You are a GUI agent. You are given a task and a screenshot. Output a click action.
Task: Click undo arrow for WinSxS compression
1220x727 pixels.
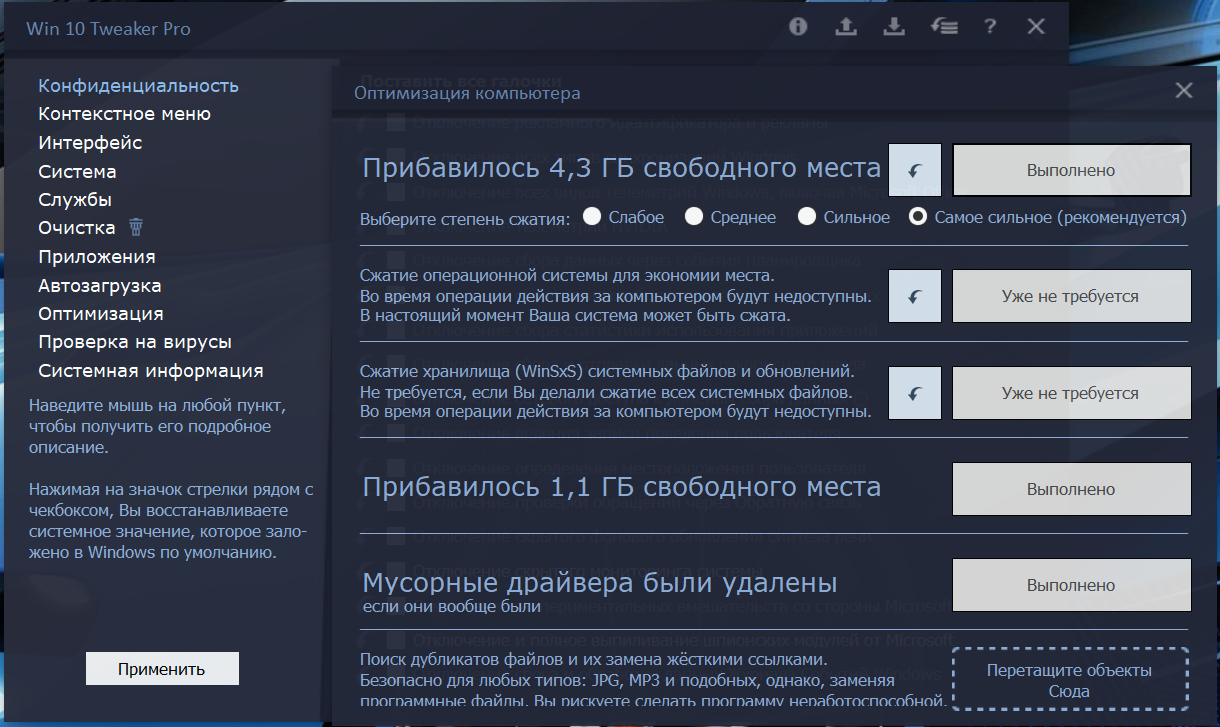point(915,393)
